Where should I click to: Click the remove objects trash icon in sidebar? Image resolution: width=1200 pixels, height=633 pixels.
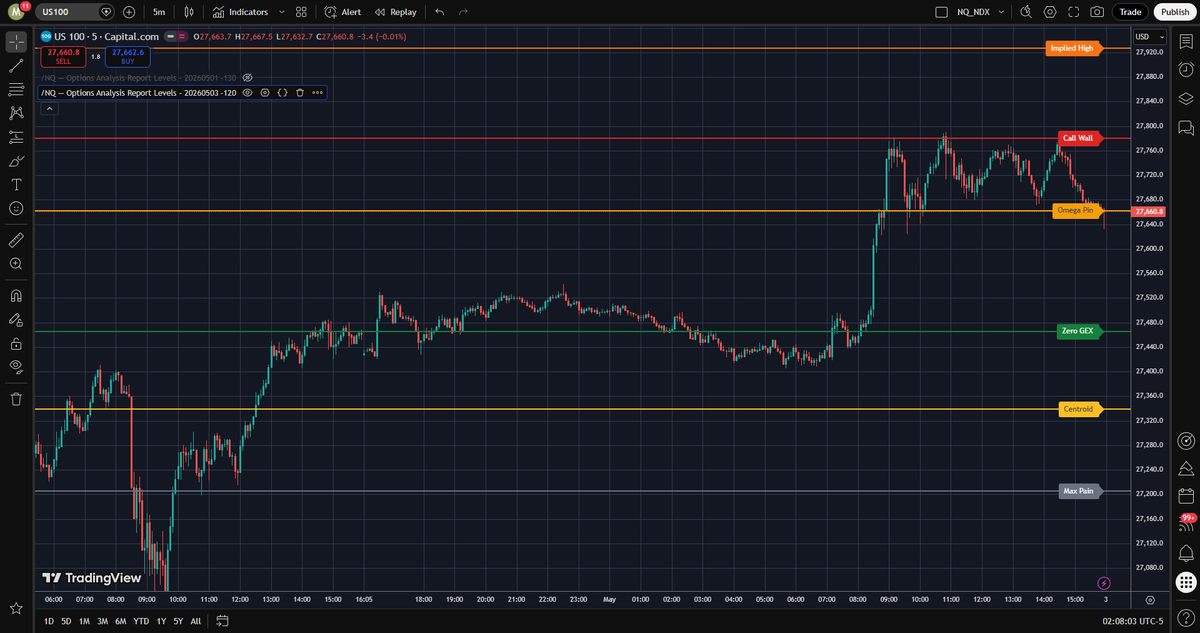pyautogui.click(x=16, y=399)
